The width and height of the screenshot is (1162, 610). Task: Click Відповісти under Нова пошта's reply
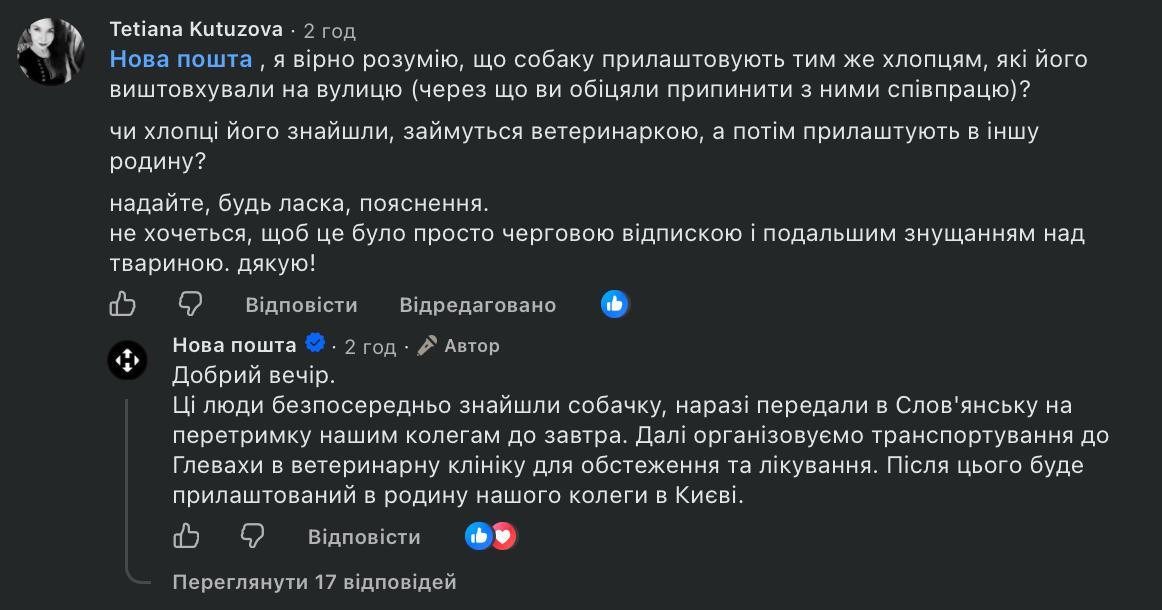point(364,537)
